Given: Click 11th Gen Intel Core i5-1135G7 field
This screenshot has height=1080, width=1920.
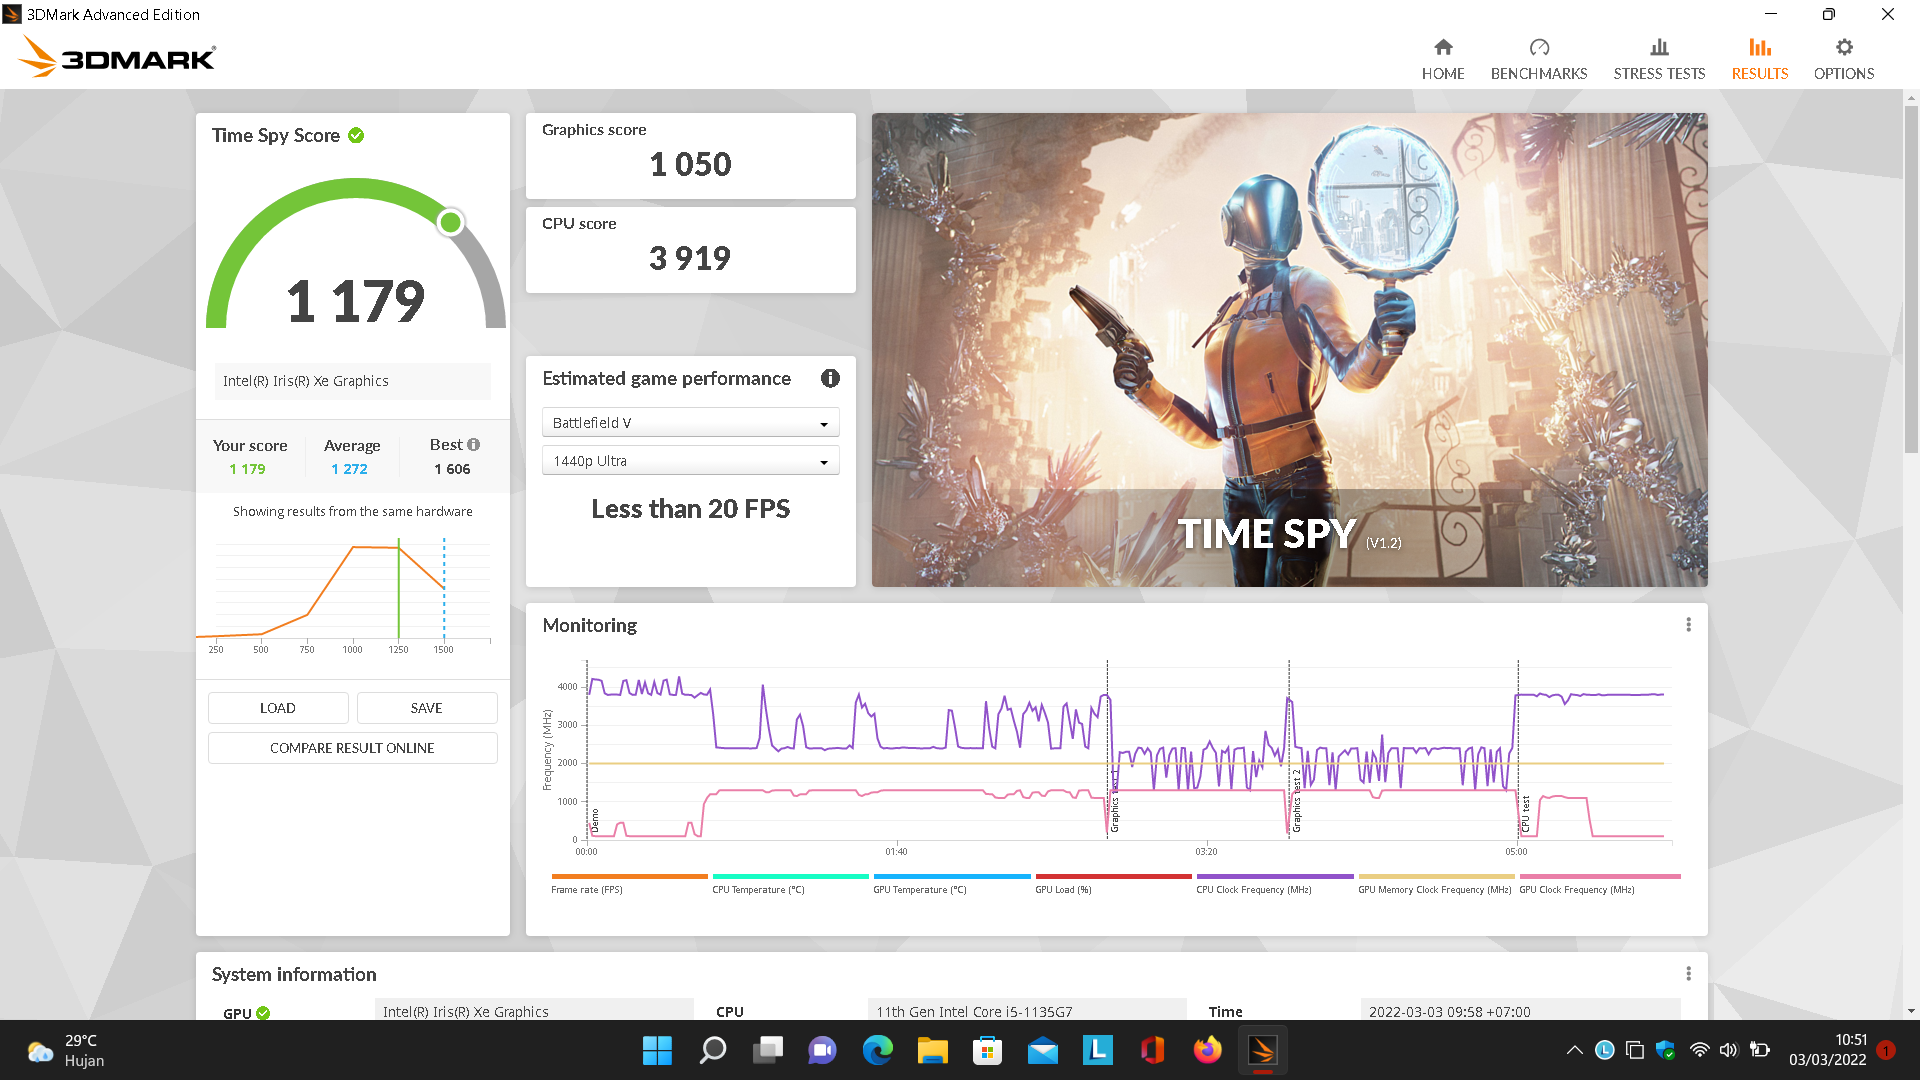Looking at the screenshot, I should pos(1027,1011).
